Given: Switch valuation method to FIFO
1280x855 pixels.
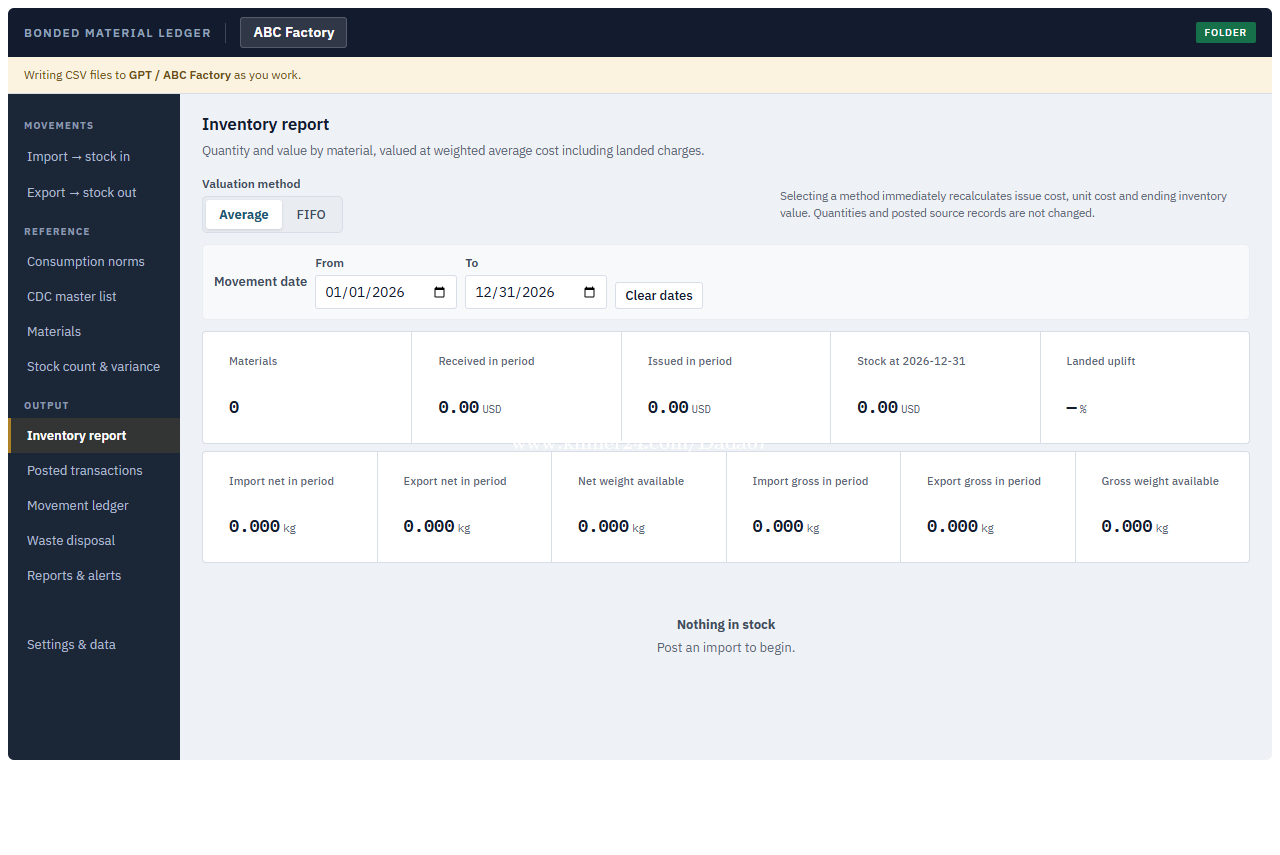Looking at the screenshot, I should coord(311,215).
